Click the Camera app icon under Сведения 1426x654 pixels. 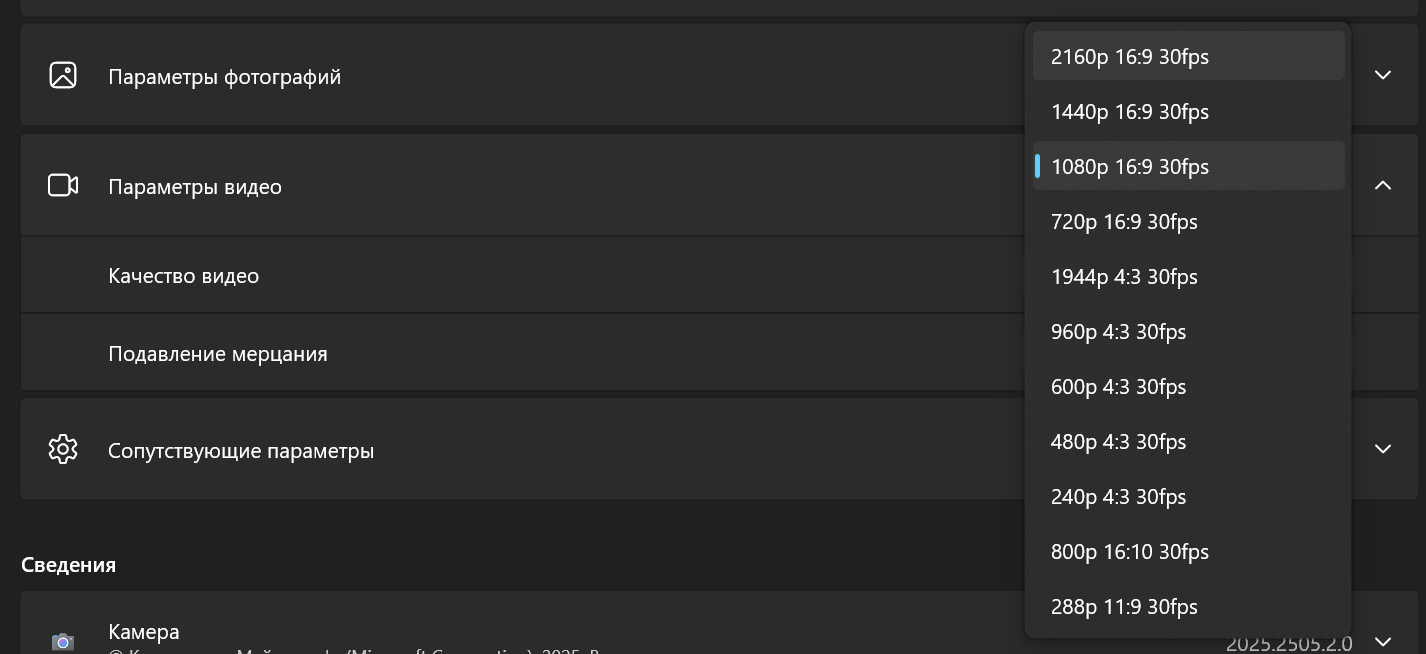click(x=63, y=641)
